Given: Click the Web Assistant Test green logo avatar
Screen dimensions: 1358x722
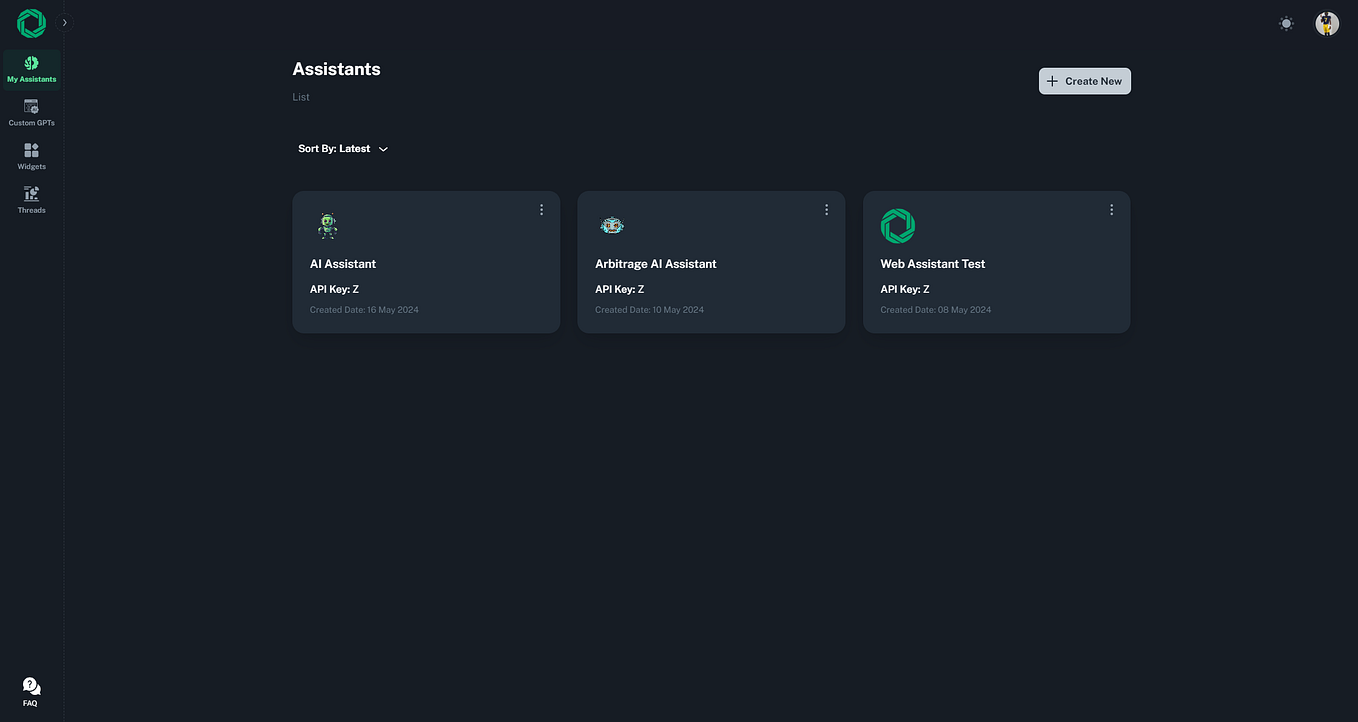Looking at the screenshot, I should pyautogui.click(x=897, y=225).
